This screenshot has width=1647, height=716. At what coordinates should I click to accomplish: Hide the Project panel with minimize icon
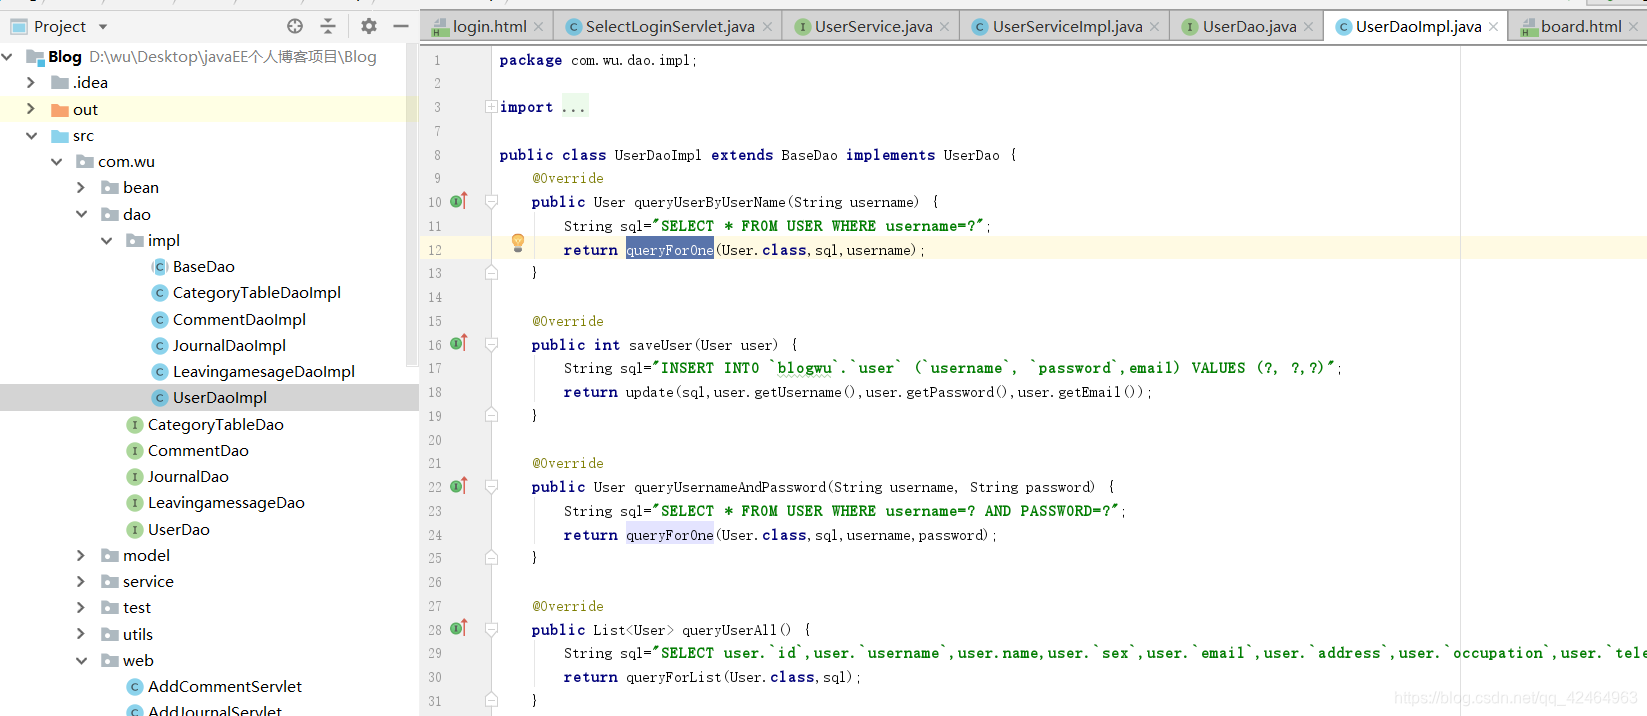point(401,26)
